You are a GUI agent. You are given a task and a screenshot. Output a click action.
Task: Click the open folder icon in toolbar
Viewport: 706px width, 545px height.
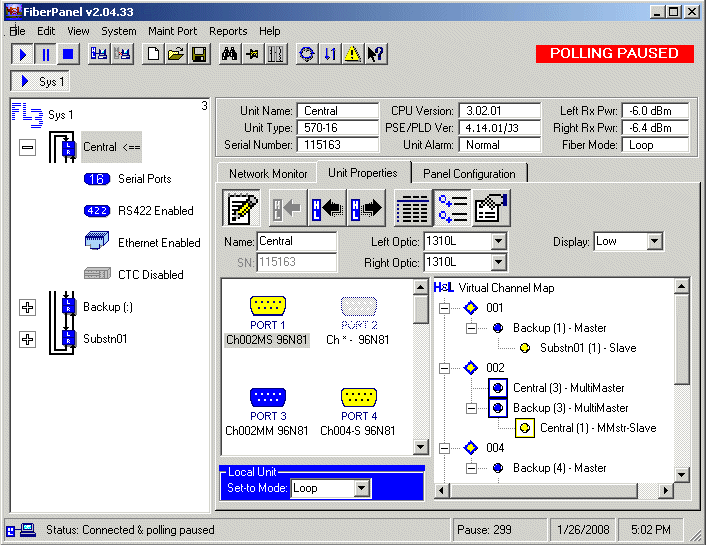point(176,54)
